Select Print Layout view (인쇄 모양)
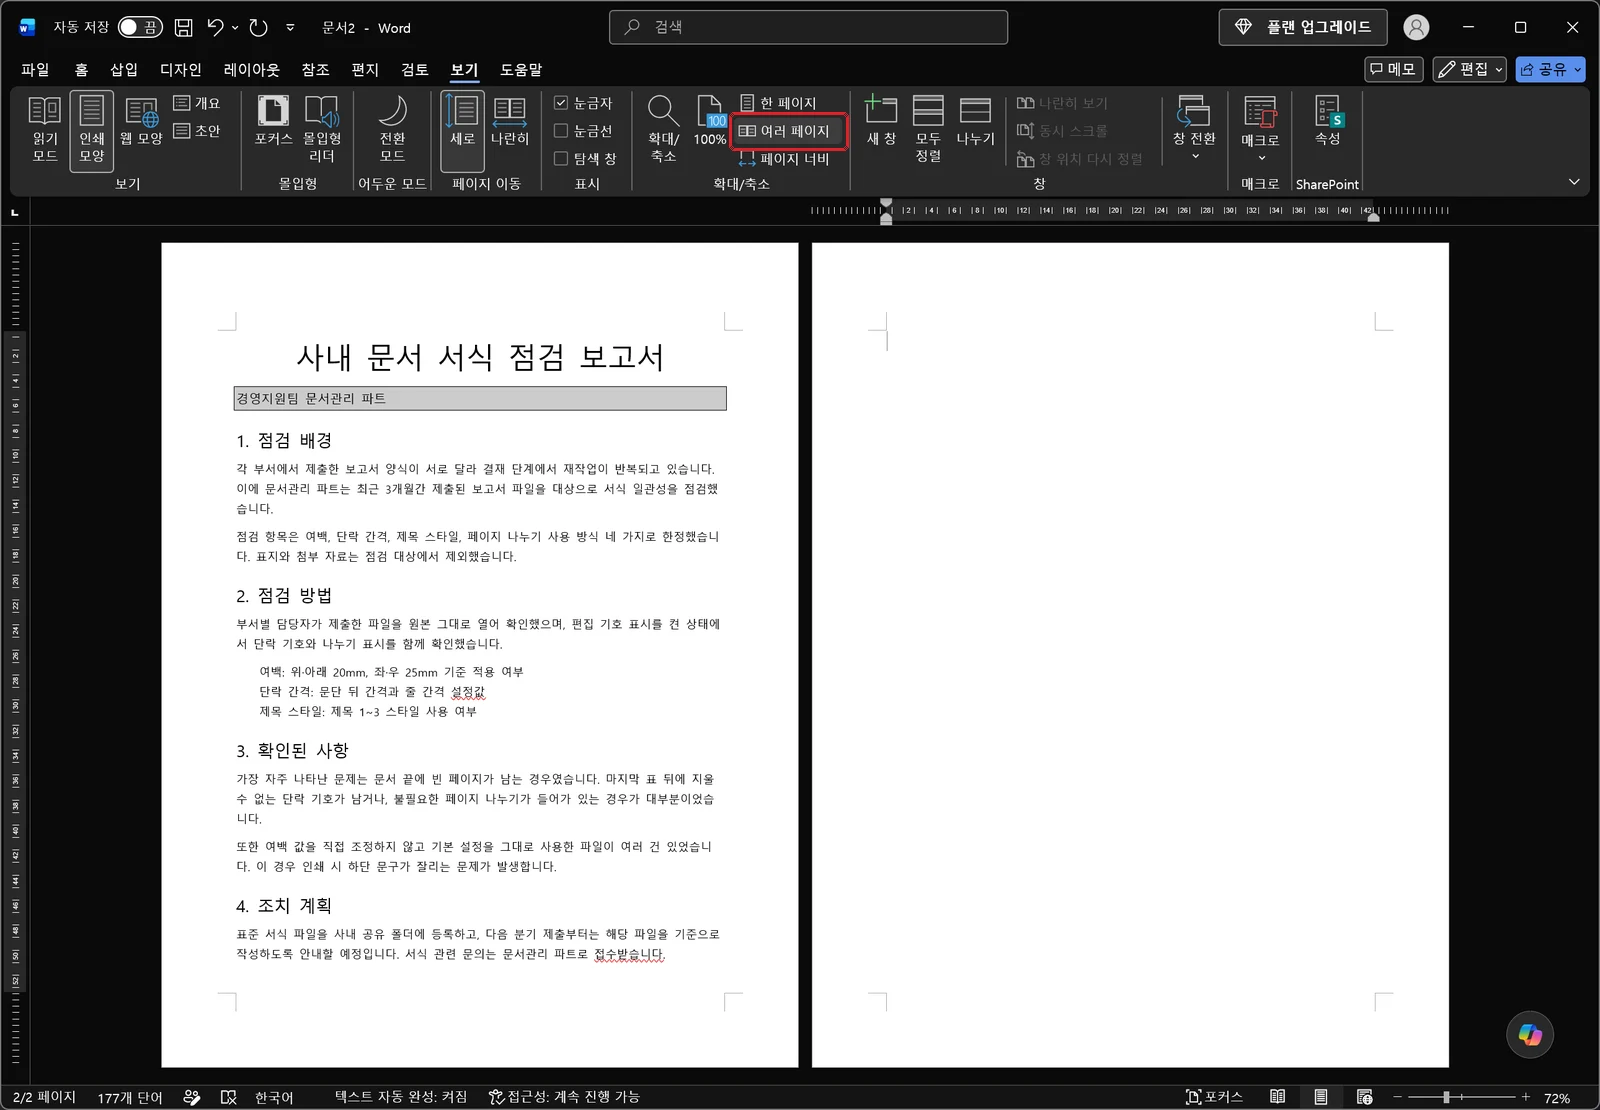This screenshot has height=1110, width=1600. point(92,130)
